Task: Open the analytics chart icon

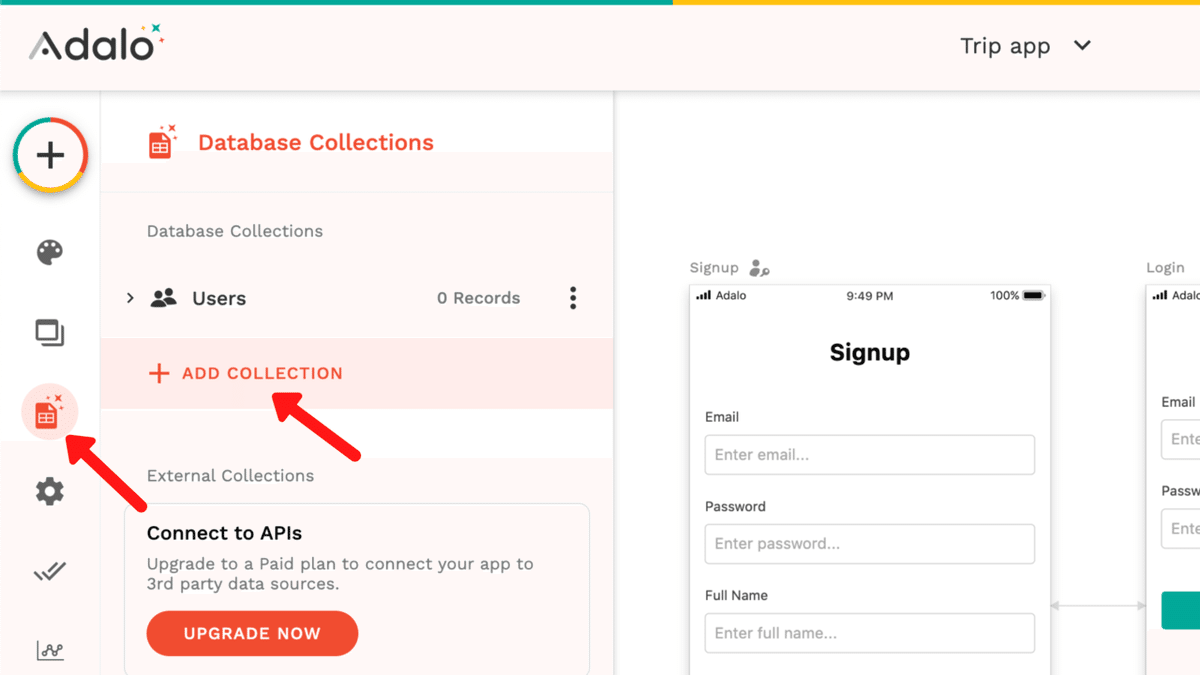Action: tap(50, 651)
